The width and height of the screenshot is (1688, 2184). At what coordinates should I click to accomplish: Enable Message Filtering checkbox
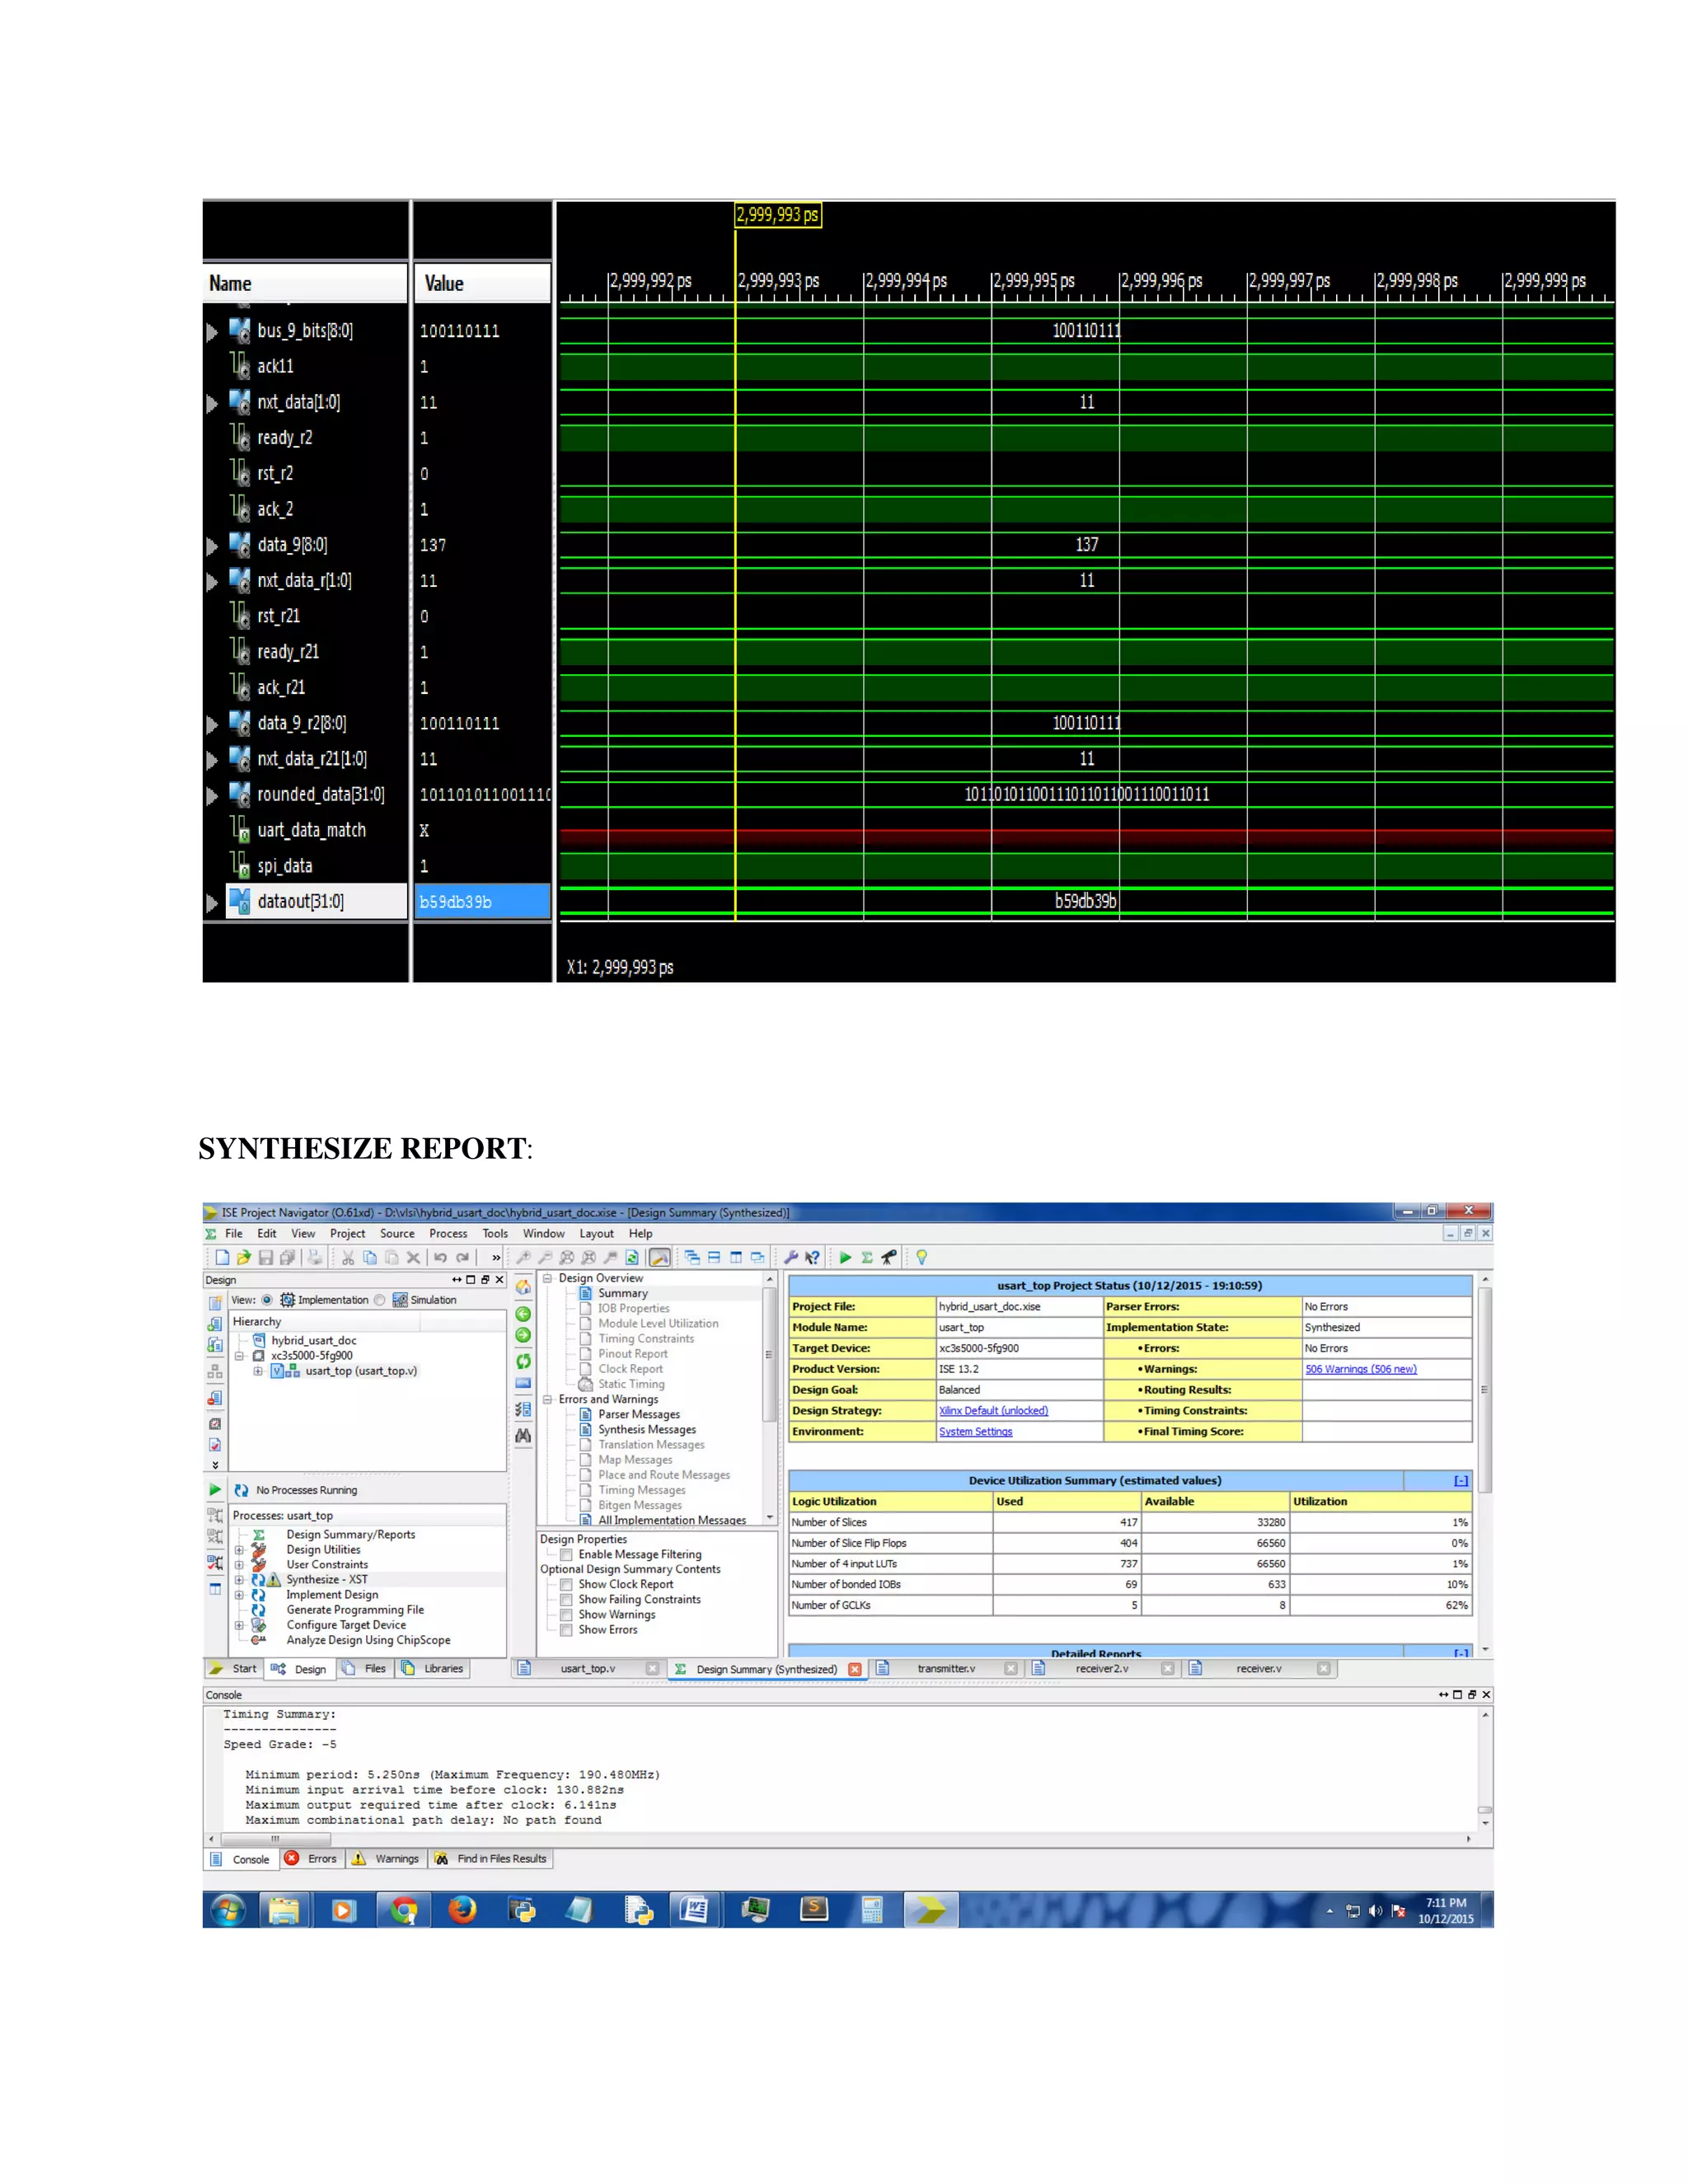[566, 1555]
